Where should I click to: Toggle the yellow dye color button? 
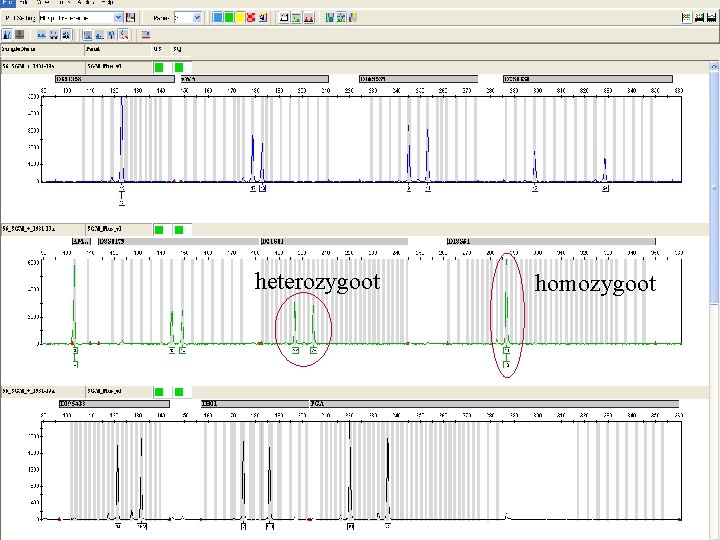[x=239, y=18]
